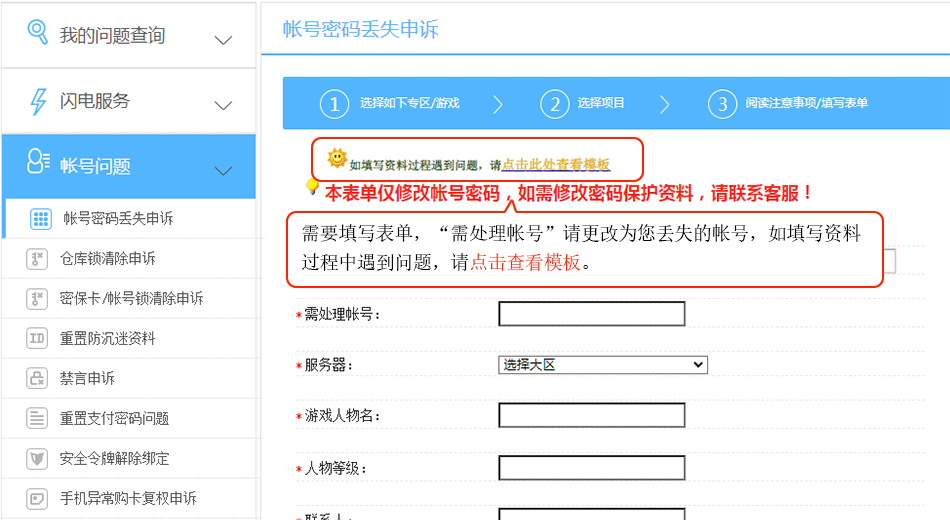The height and width of the screenshot is (520, 950).
Task: Focus the 需处理帐号 input field
Action: [592, 314]
